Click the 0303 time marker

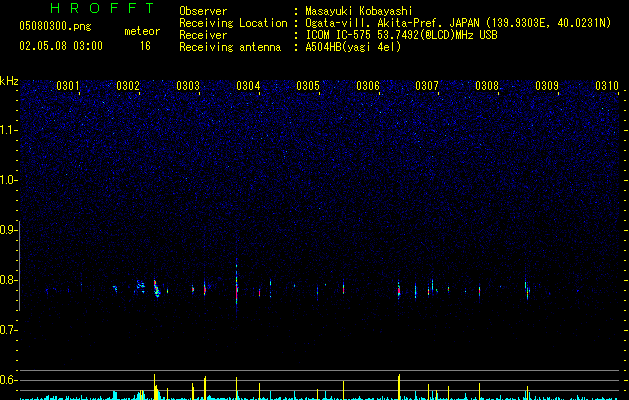[188, 86]
